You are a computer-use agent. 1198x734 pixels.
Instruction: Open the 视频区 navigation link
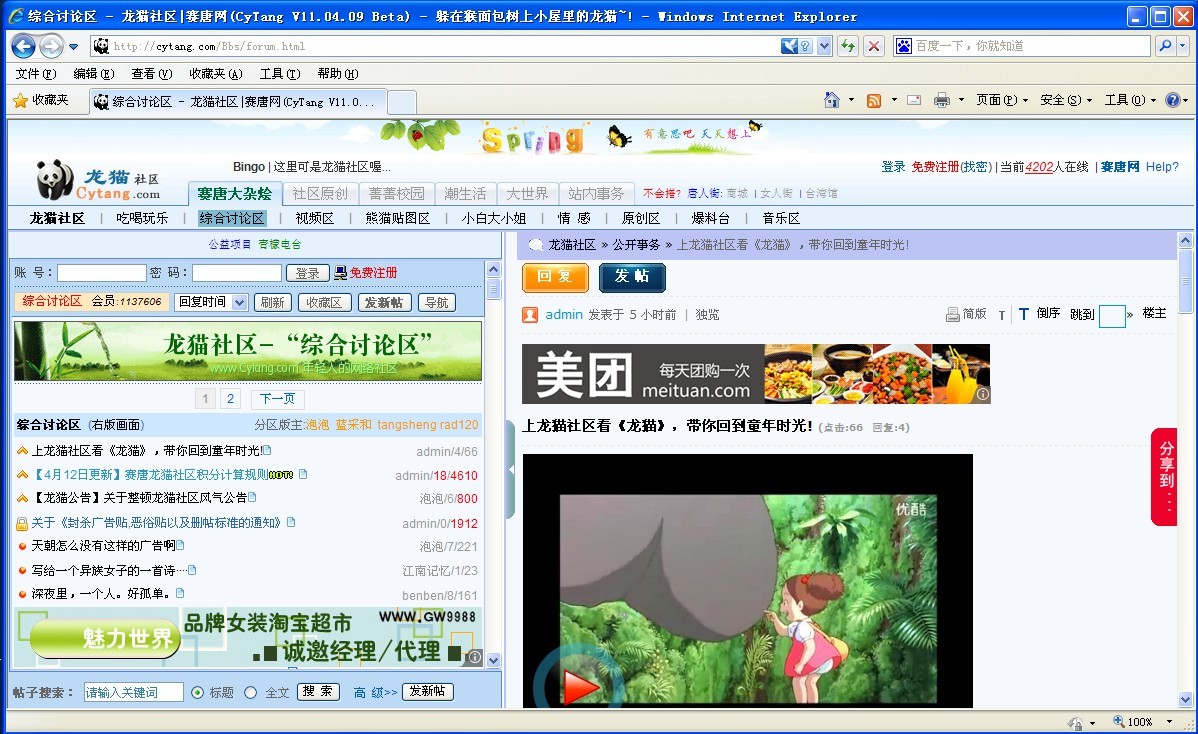tap(315, 218)
